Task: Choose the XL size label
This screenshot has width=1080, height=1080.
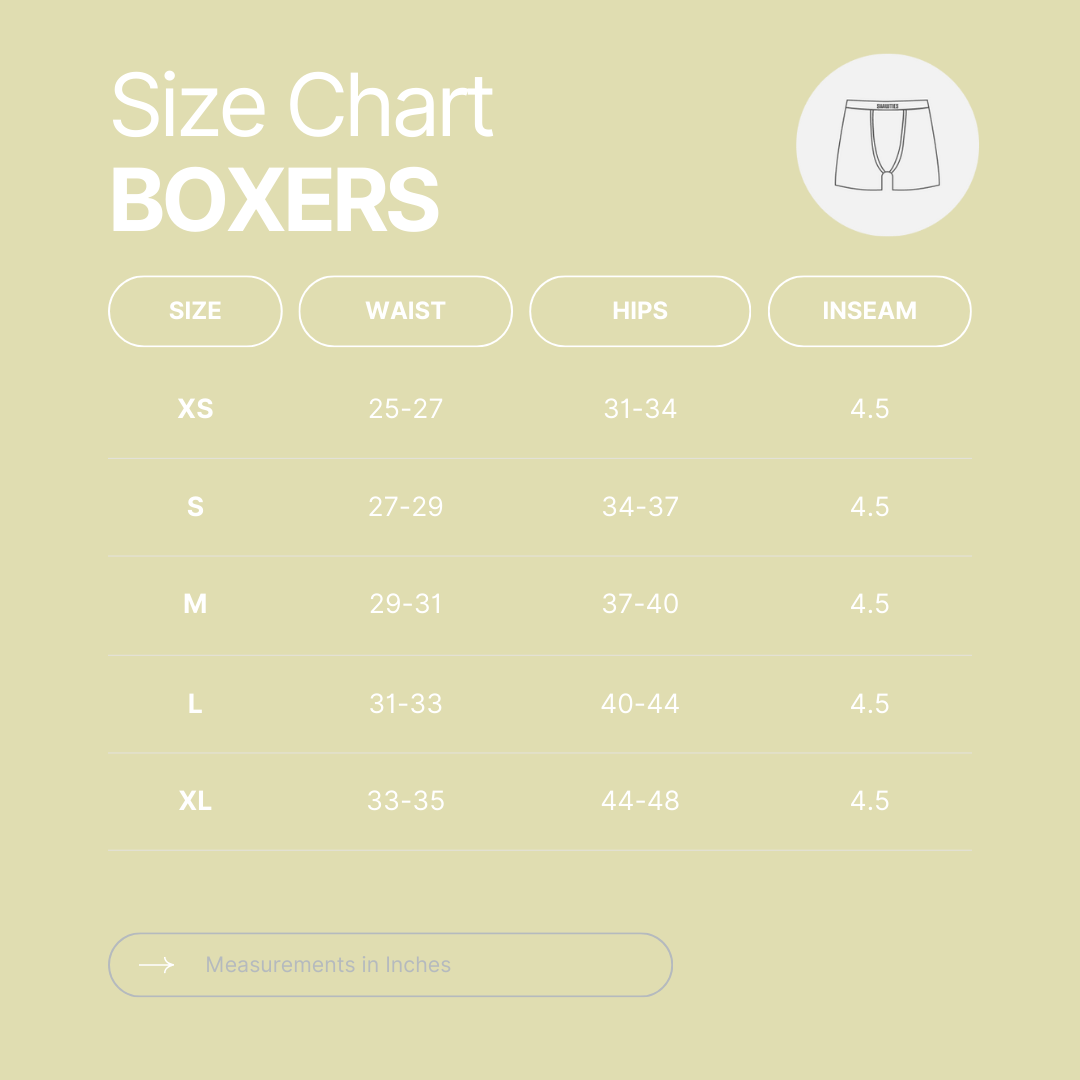Action: pos(195,801)
